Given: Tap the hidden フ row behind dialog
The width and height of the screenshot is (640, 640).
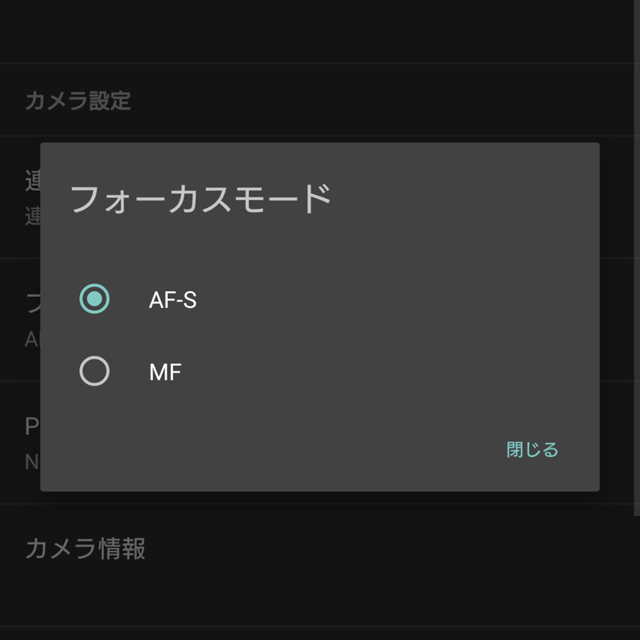Looking at the screenshot, I should pyautogui.click(x=30, y=303).
